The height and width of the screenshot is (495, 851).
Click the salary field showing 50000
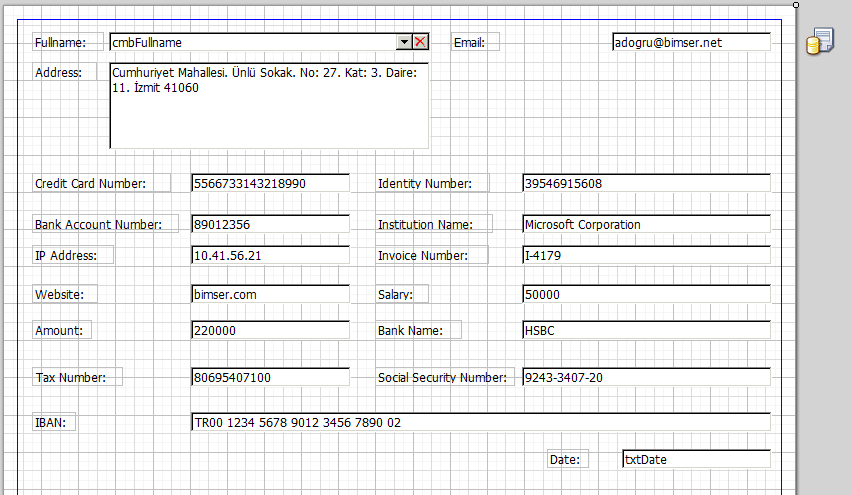(646, 294)
